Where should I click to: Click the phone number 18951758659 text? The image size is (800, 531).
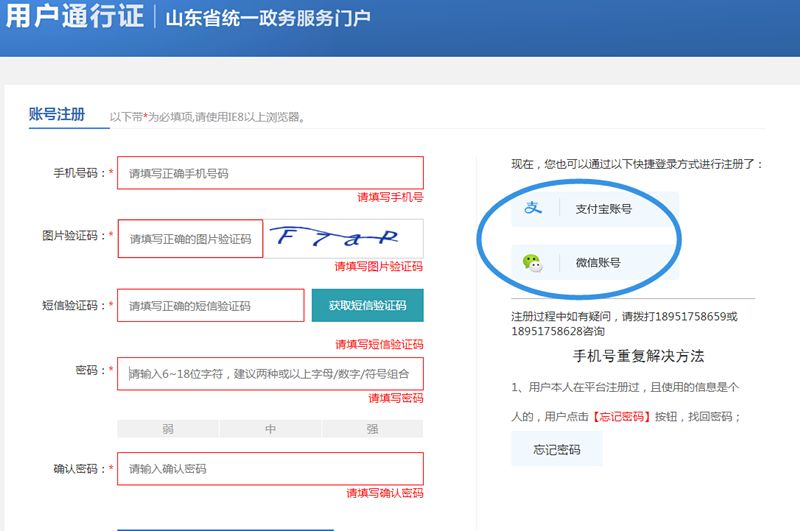[690, 316]
